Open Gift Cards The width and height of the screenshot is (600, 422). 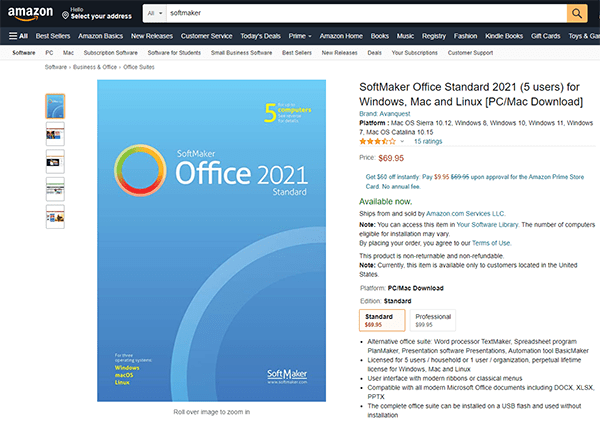coord(546,36)
